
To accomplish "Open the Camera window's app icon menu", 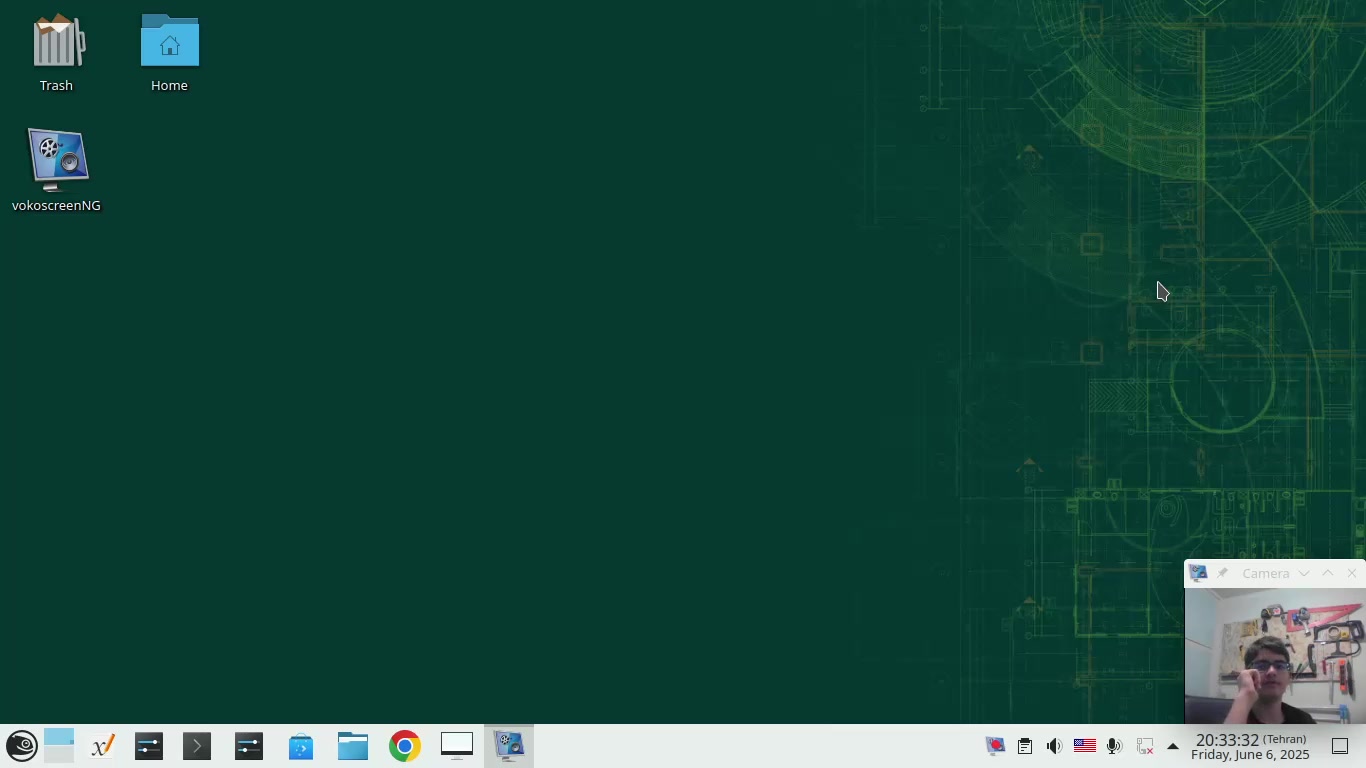I will point(1198,573).
